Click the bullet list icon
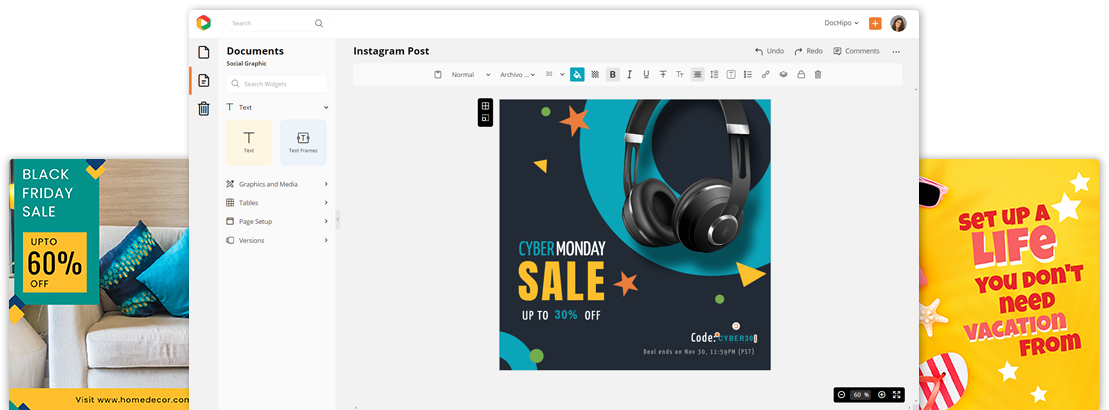Image resolution: width=1109 pixels, height=410 pixels. coord(748,75)
